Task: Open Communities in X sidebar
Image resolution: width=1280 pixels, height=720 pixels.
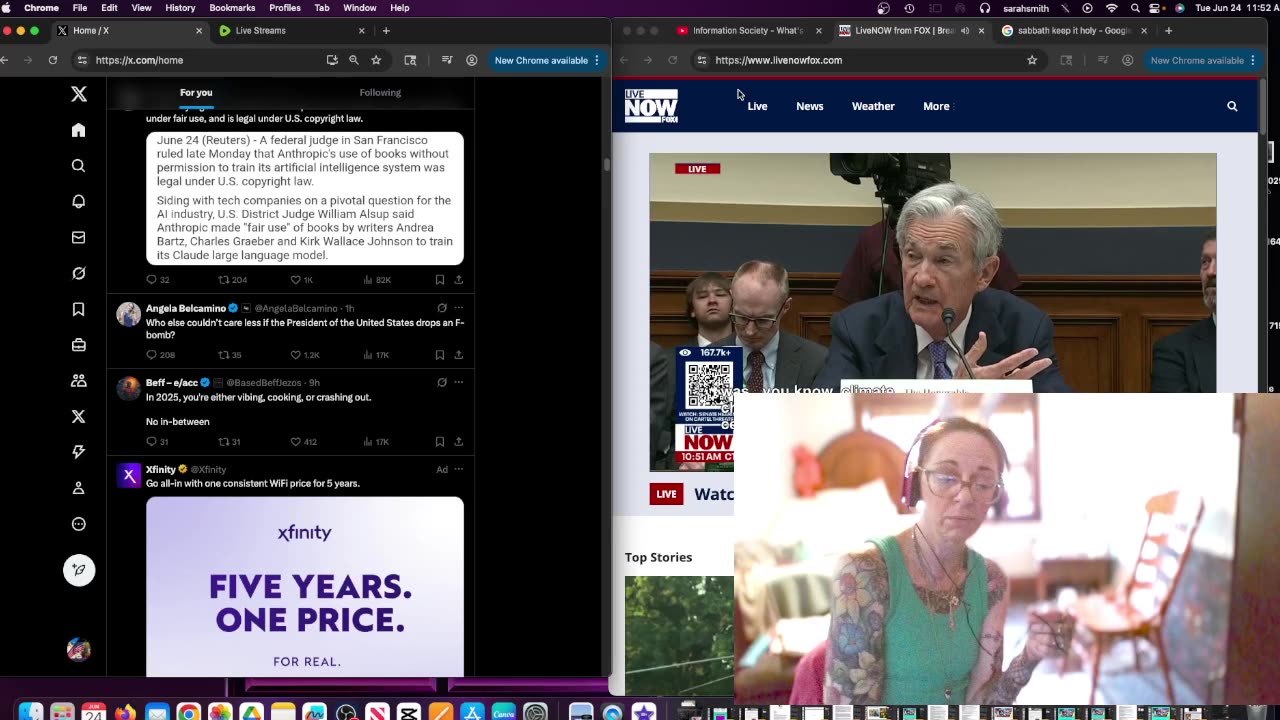Action: click(x=79, y=381)
